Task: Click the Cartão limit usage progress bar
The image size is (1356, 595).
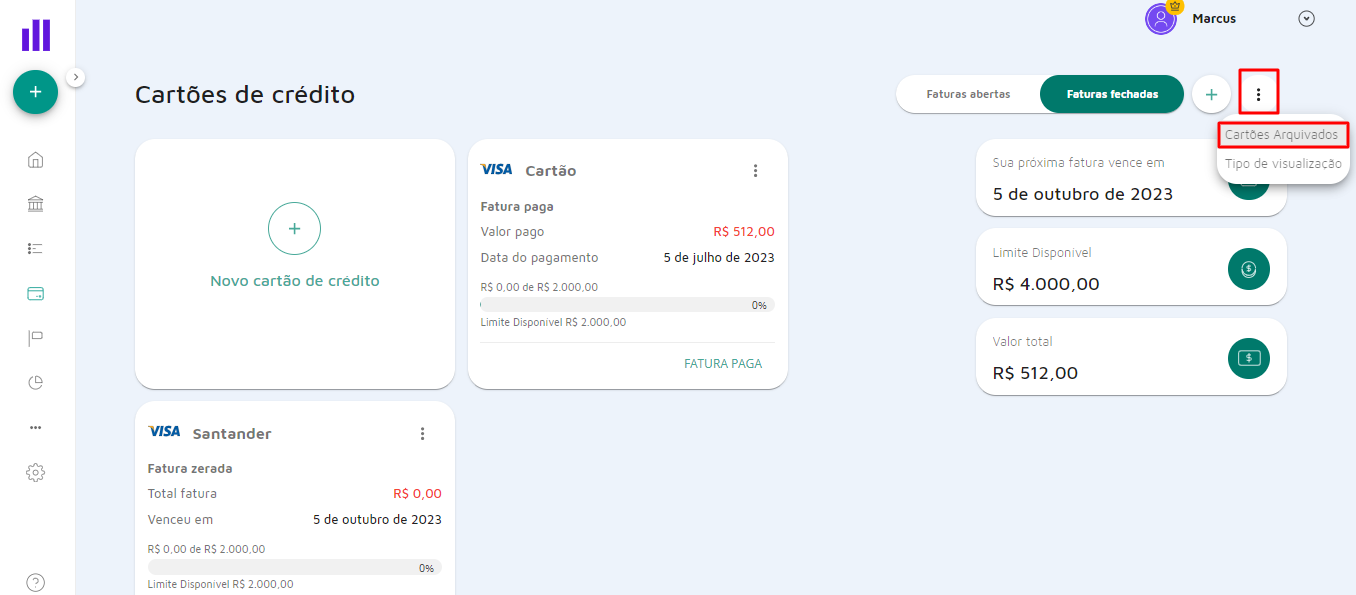Action: pyautogui.click(x=627, y=305)
